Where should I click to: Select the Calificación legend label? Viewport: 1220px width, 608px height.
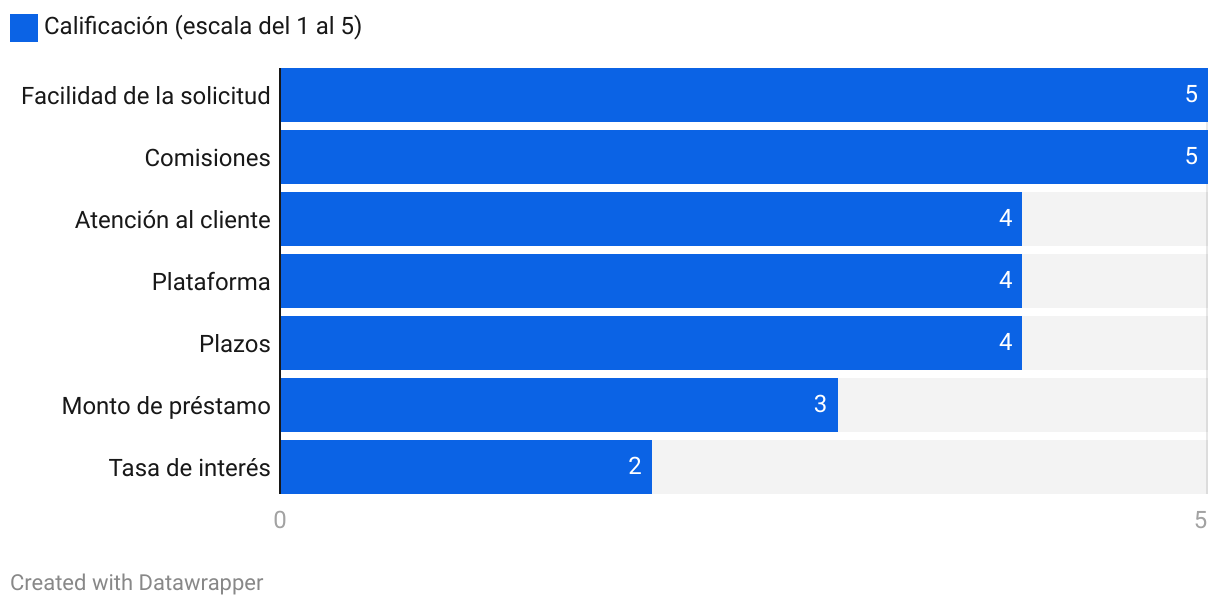coord(203,27)
